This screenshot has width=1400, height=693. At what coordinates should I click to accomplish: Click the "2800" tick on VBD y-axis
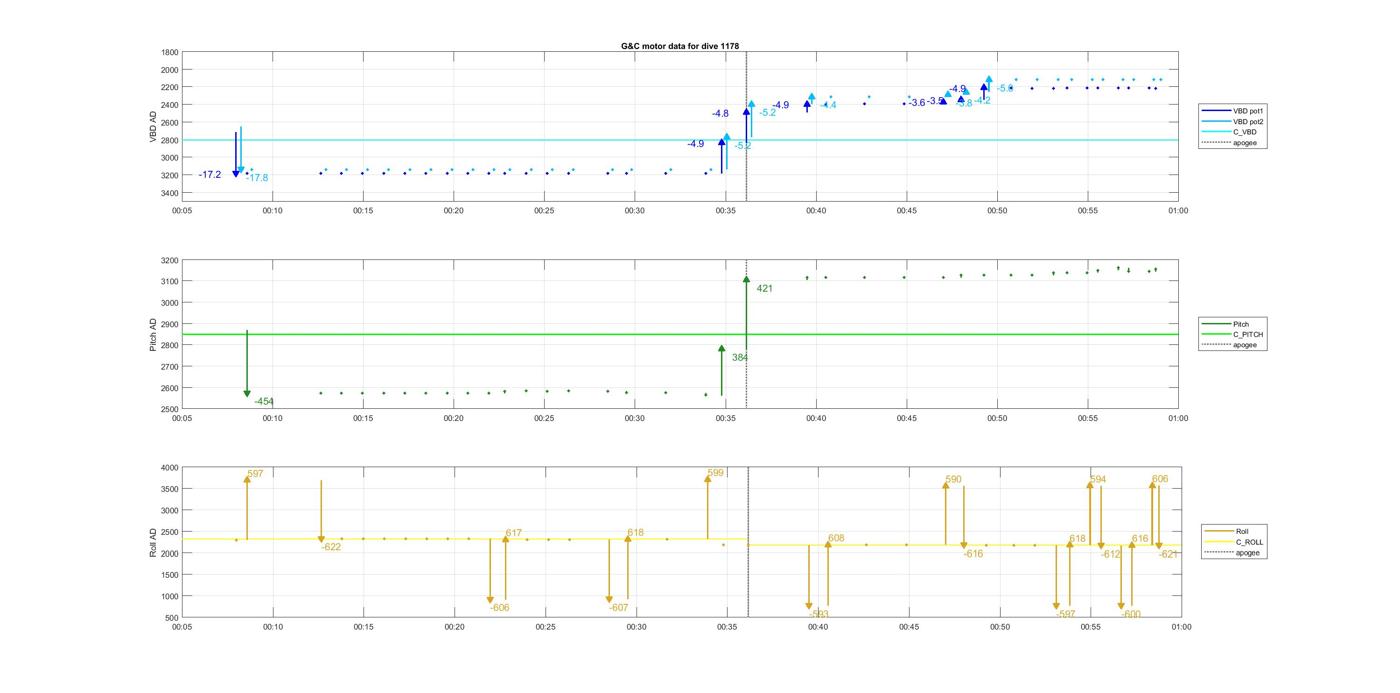(170, 140)
